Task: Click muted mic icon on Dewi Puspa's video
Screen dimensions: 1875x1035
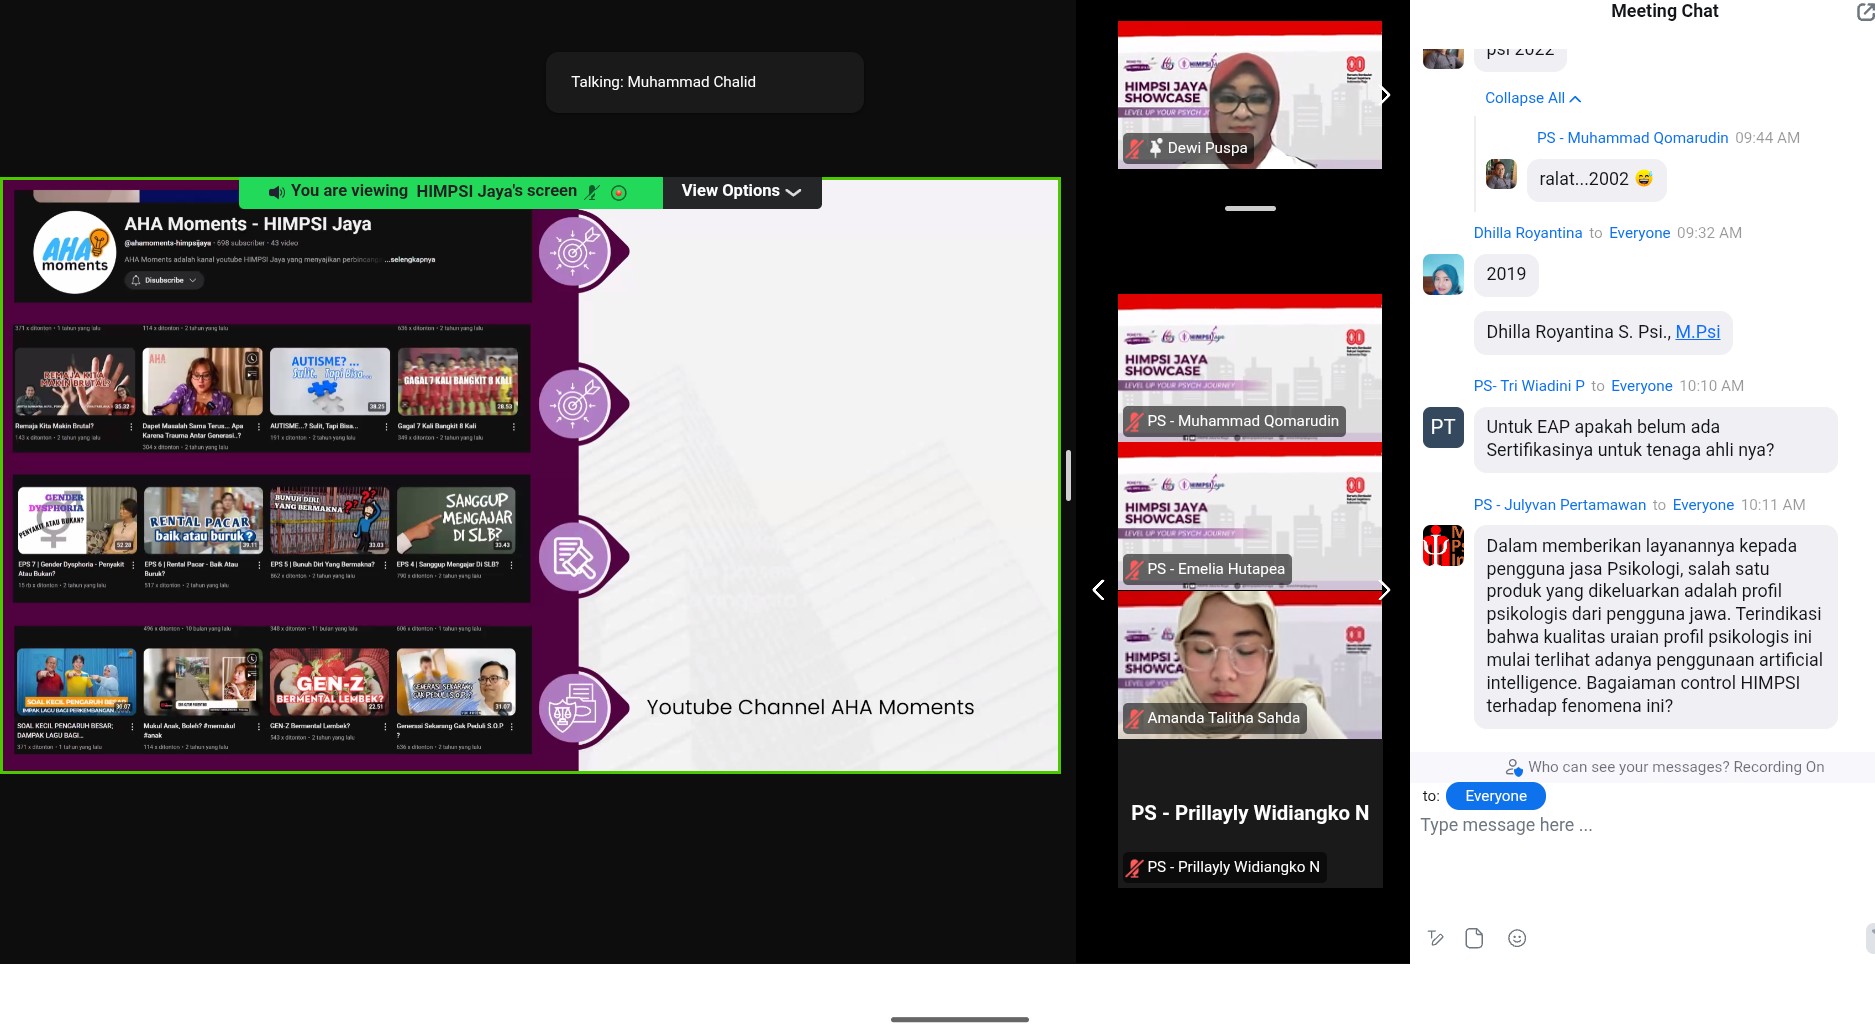Action: tap(1134, 148)
